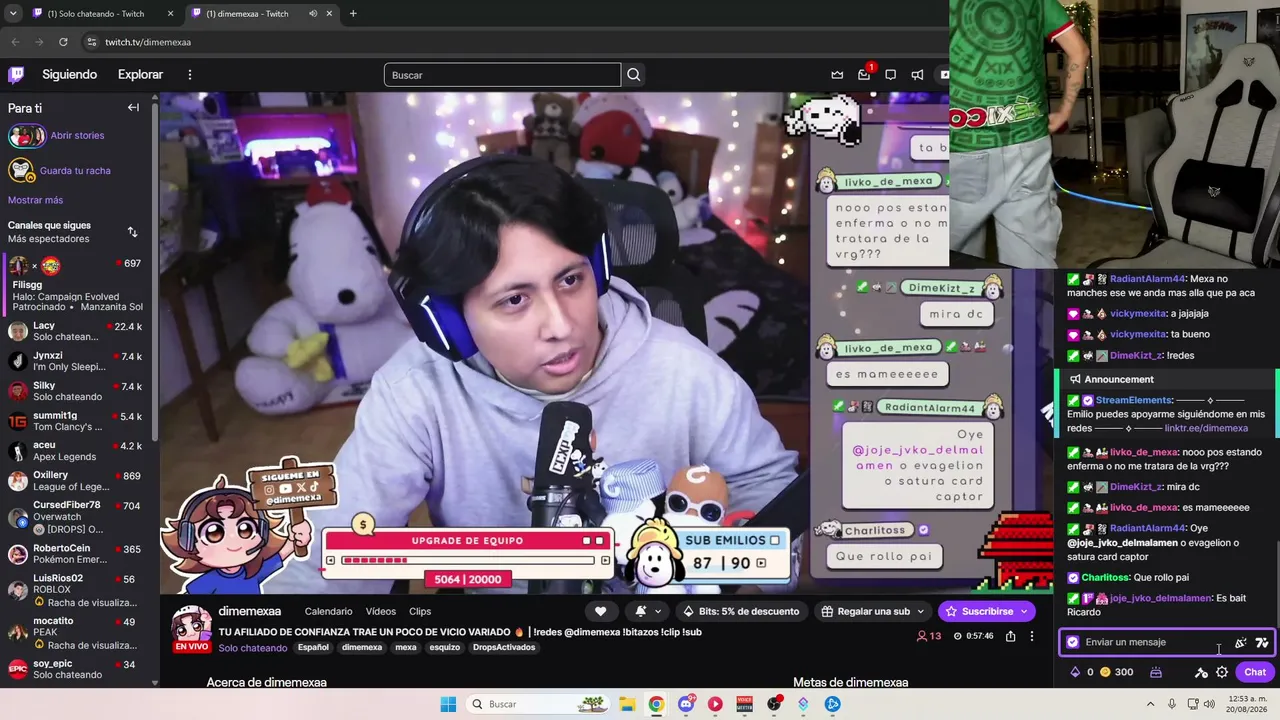Go to the Twitch home logo
The width and height of the screenshot is (1280, 720).
[x=16, y=74]
